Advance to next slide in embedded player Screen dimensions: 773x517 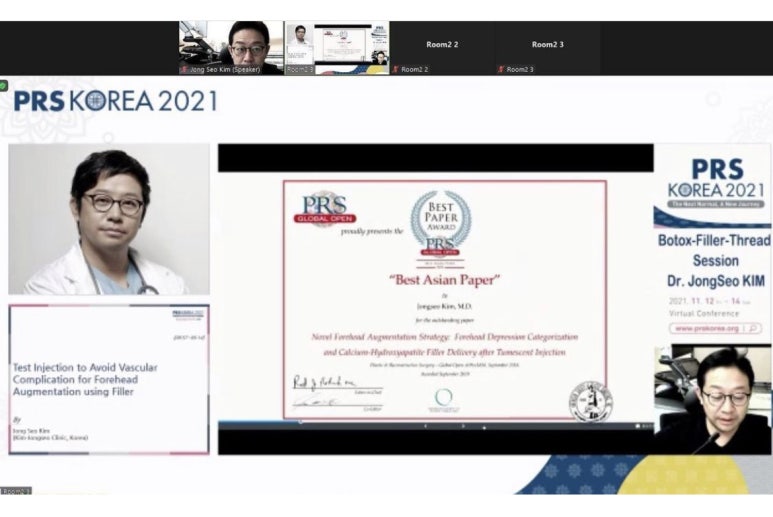[x=462, y=426]
